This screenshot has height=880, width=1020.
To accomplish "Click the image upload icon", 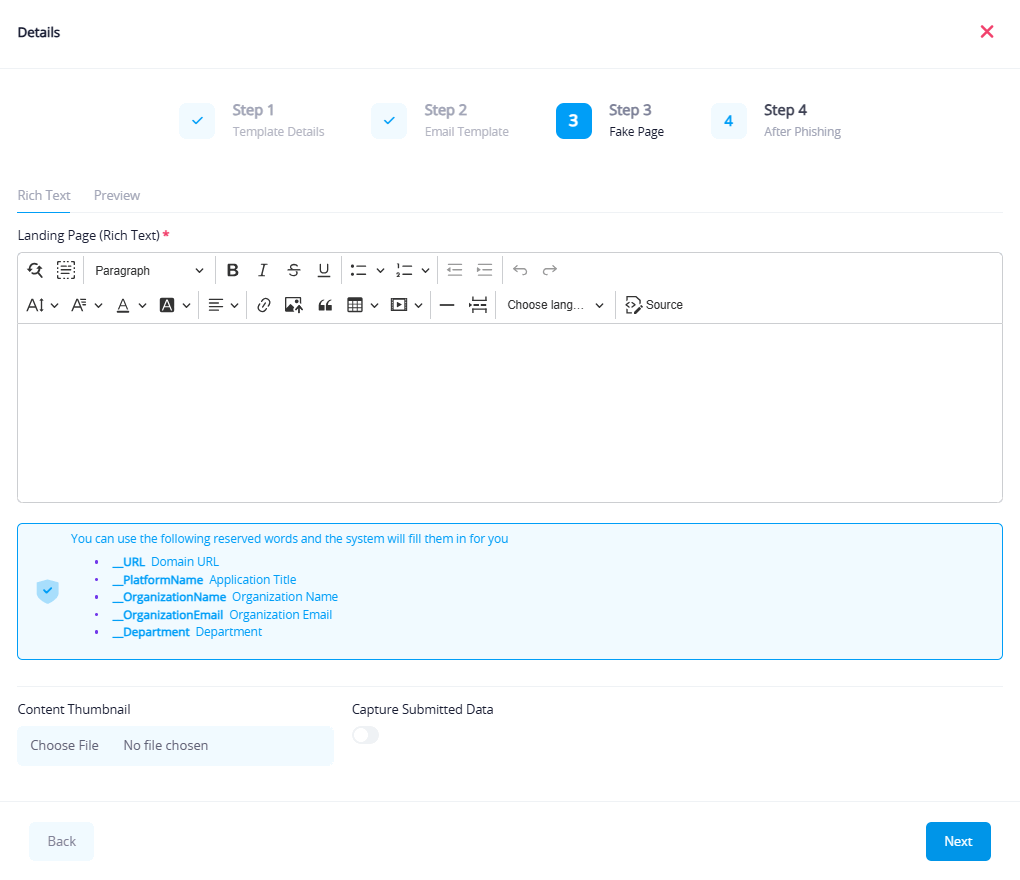I will point(293,305).
